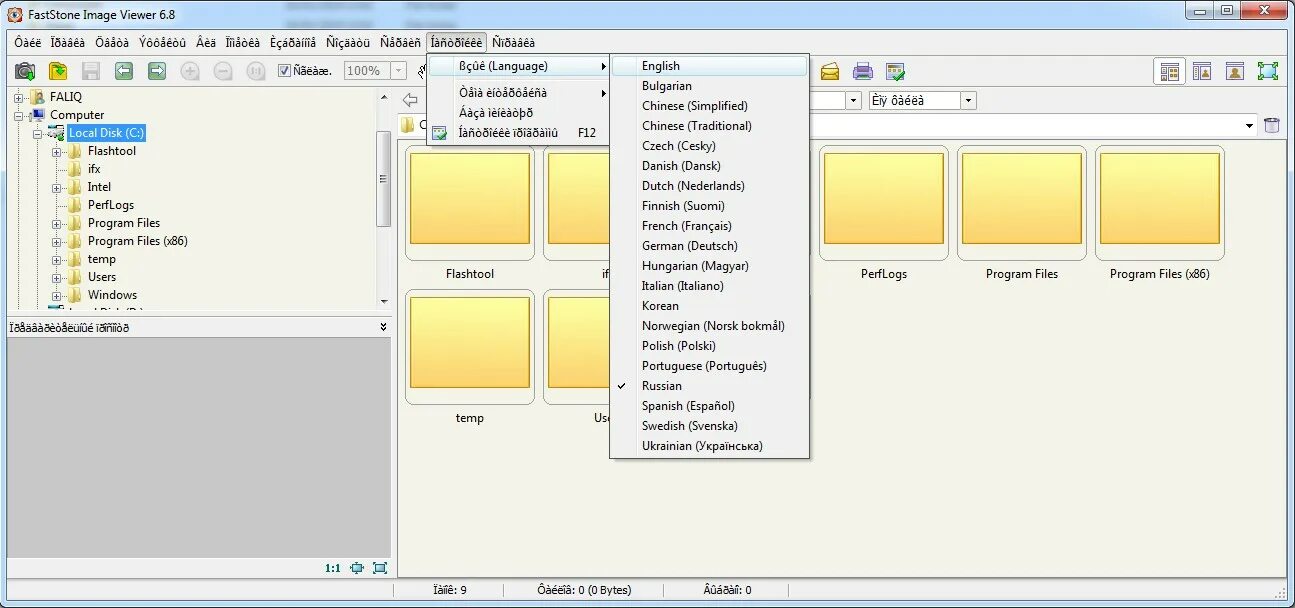Screen dimensions: 1295x608
Task: Select the checked Russian language
Action: click(709, 386)
